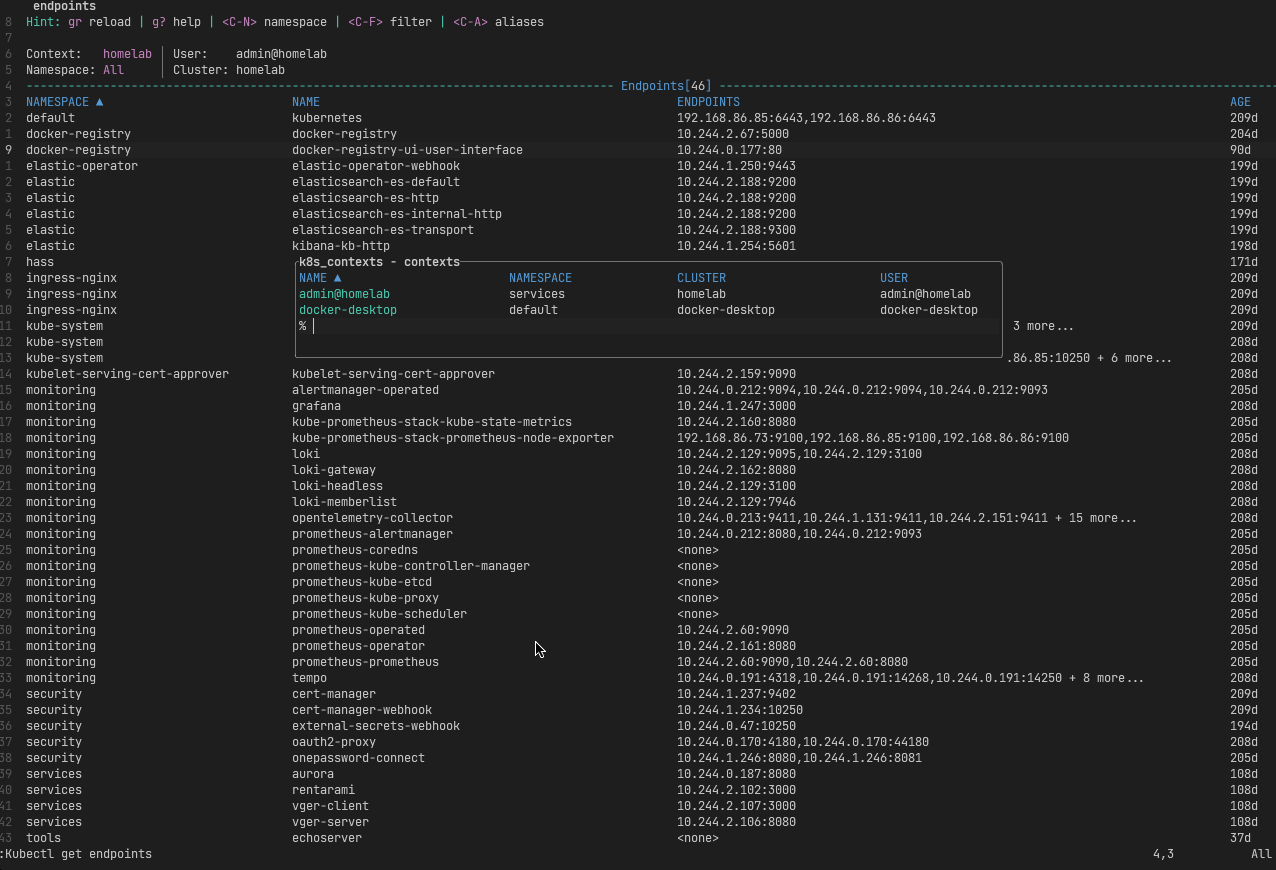This screenshot has height=870, width=1276.
Task: Select the admin@homelab context name in popup
Action: 344,294
